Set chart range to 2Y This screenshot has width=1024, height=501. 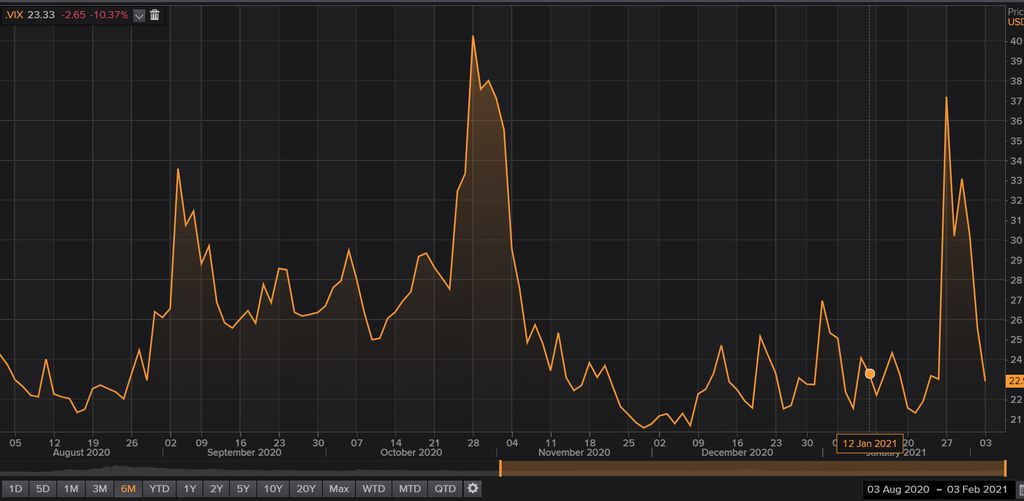coord(217,489)
